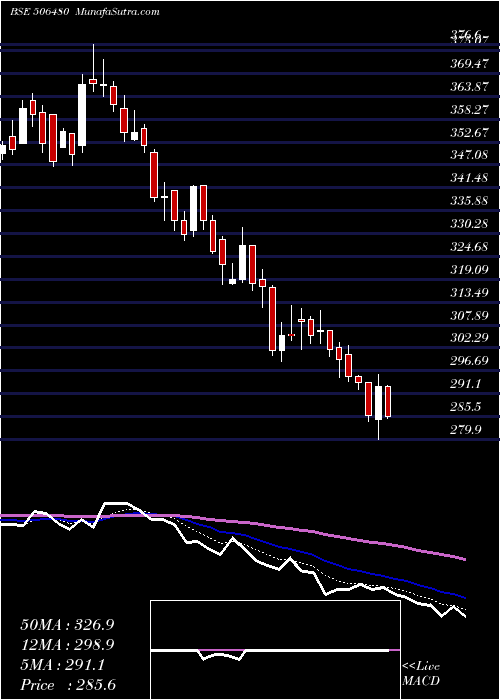500x700 pixels.
Task: Click the 363.87 price axis label
Action: point(469,87)
